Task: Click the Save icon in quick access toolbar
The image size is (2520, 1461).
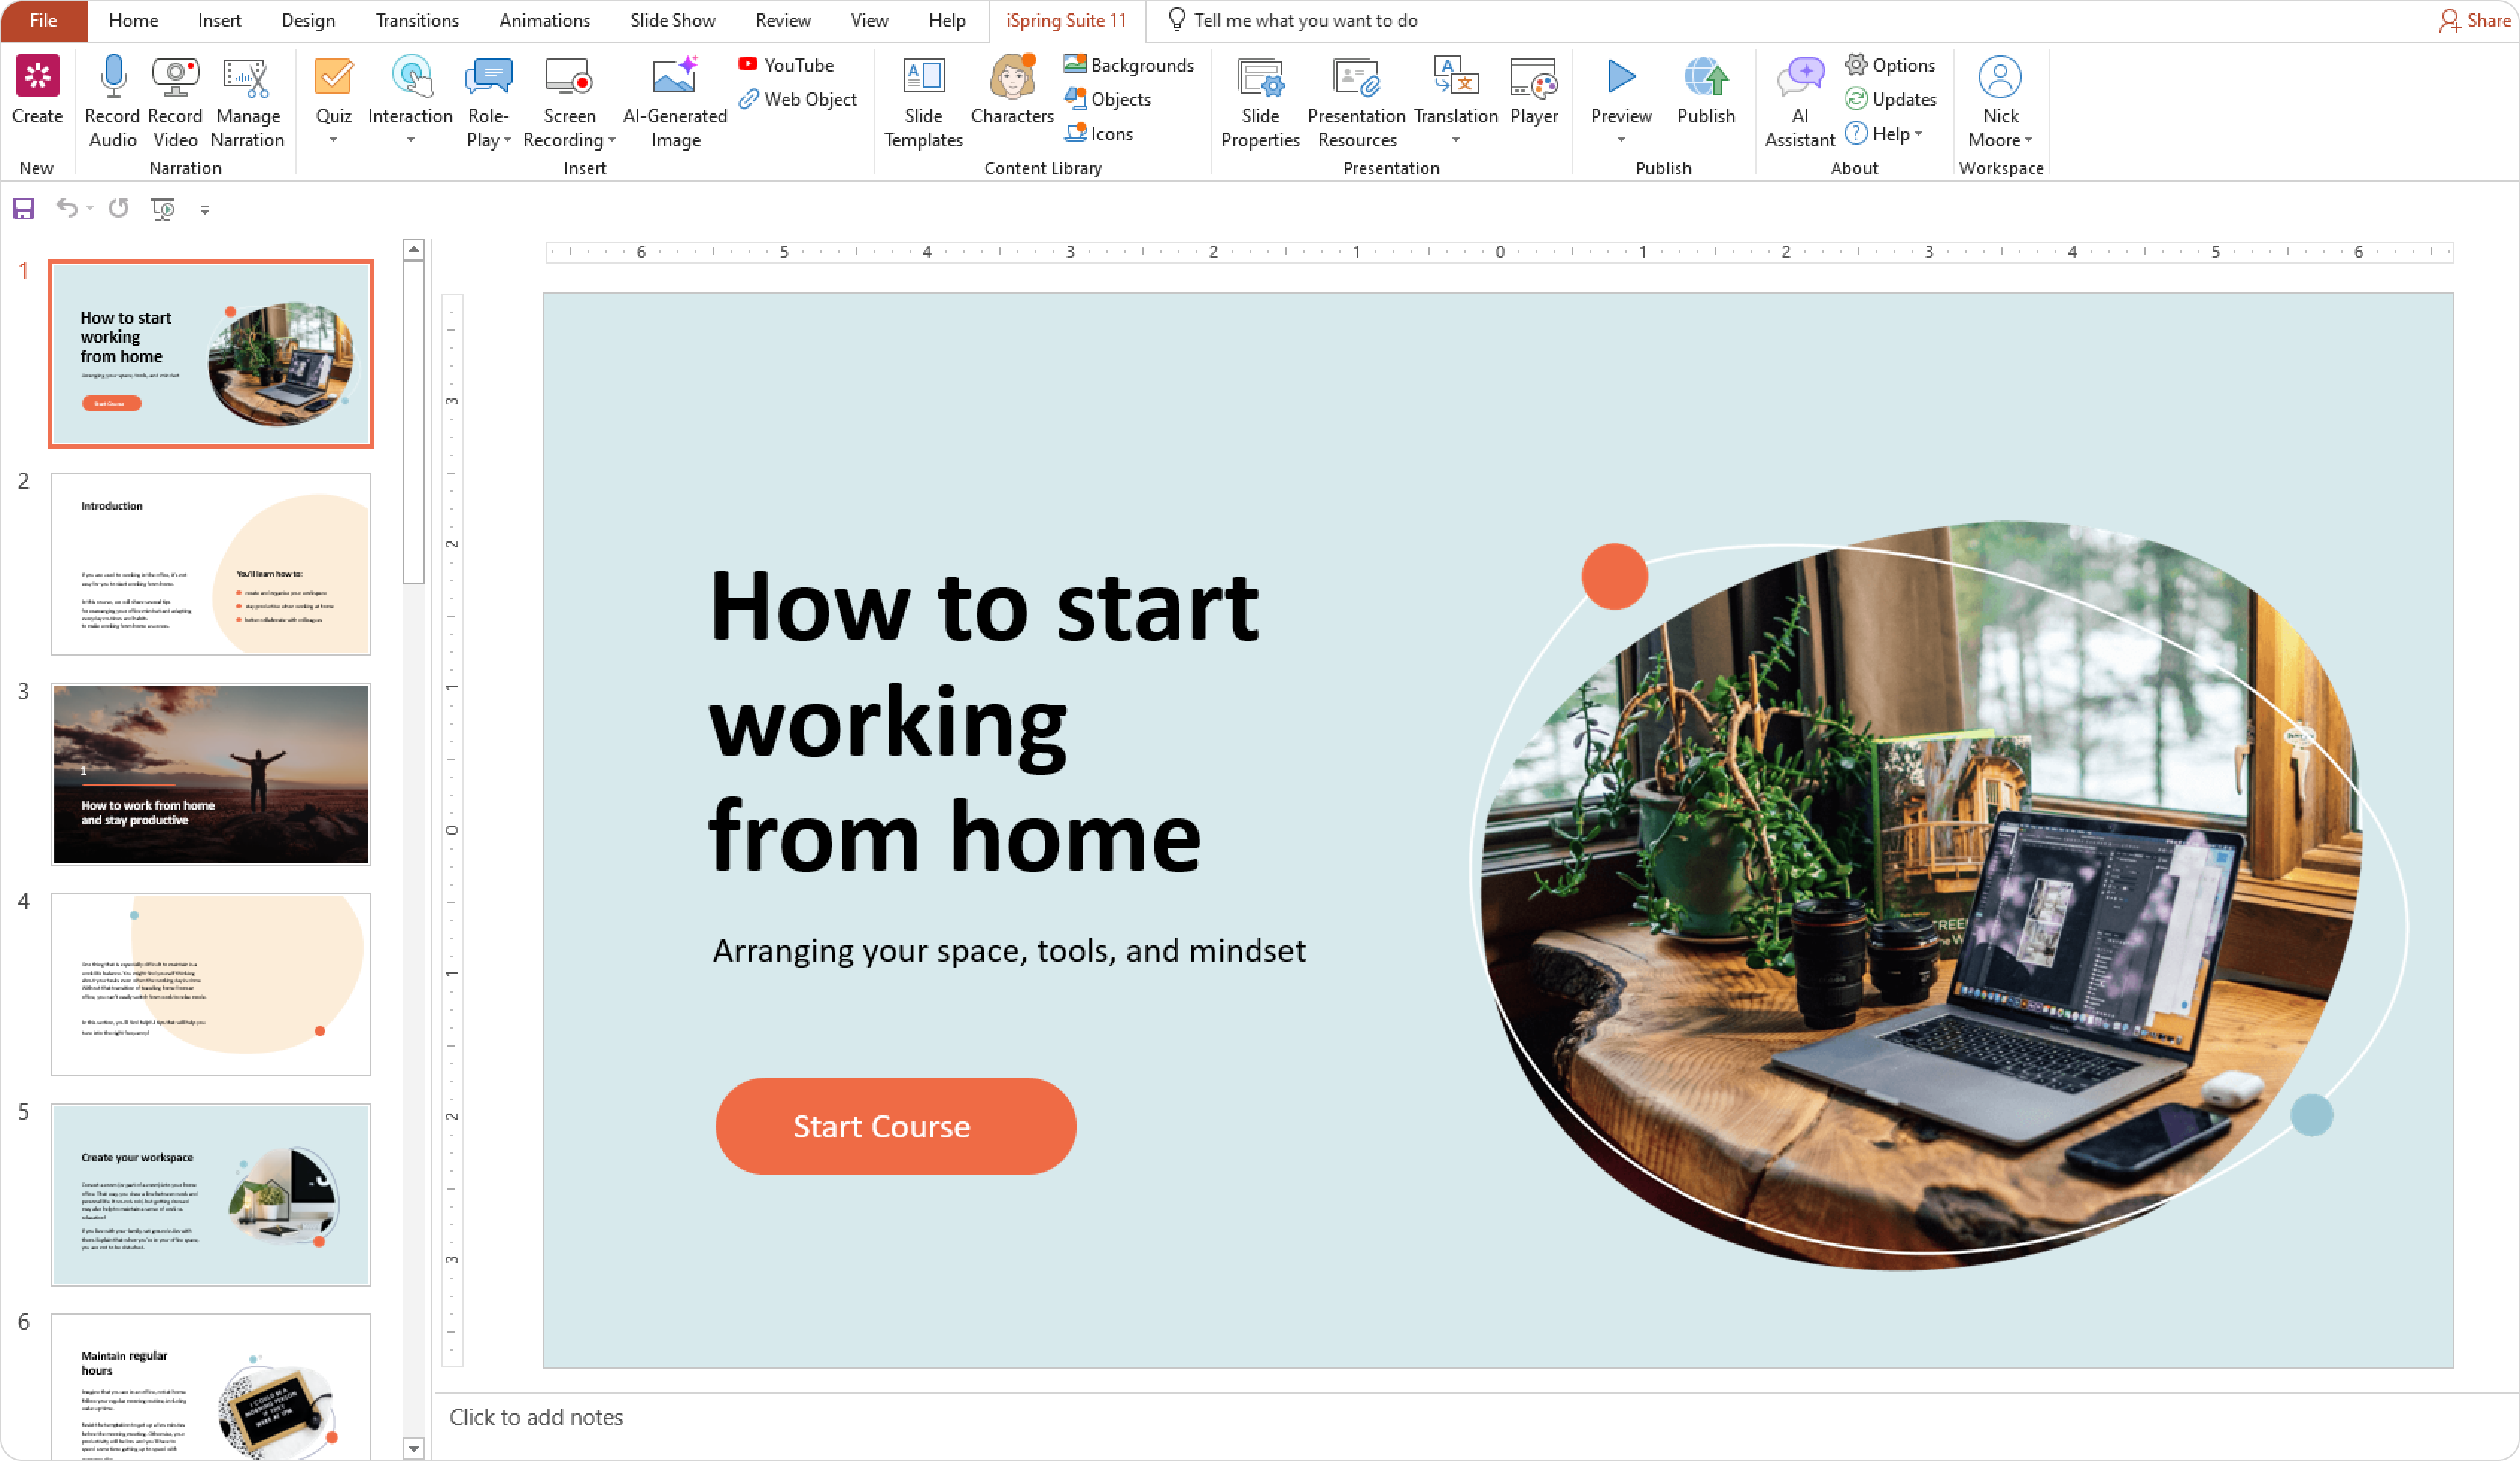Action: tap(24, 208)
